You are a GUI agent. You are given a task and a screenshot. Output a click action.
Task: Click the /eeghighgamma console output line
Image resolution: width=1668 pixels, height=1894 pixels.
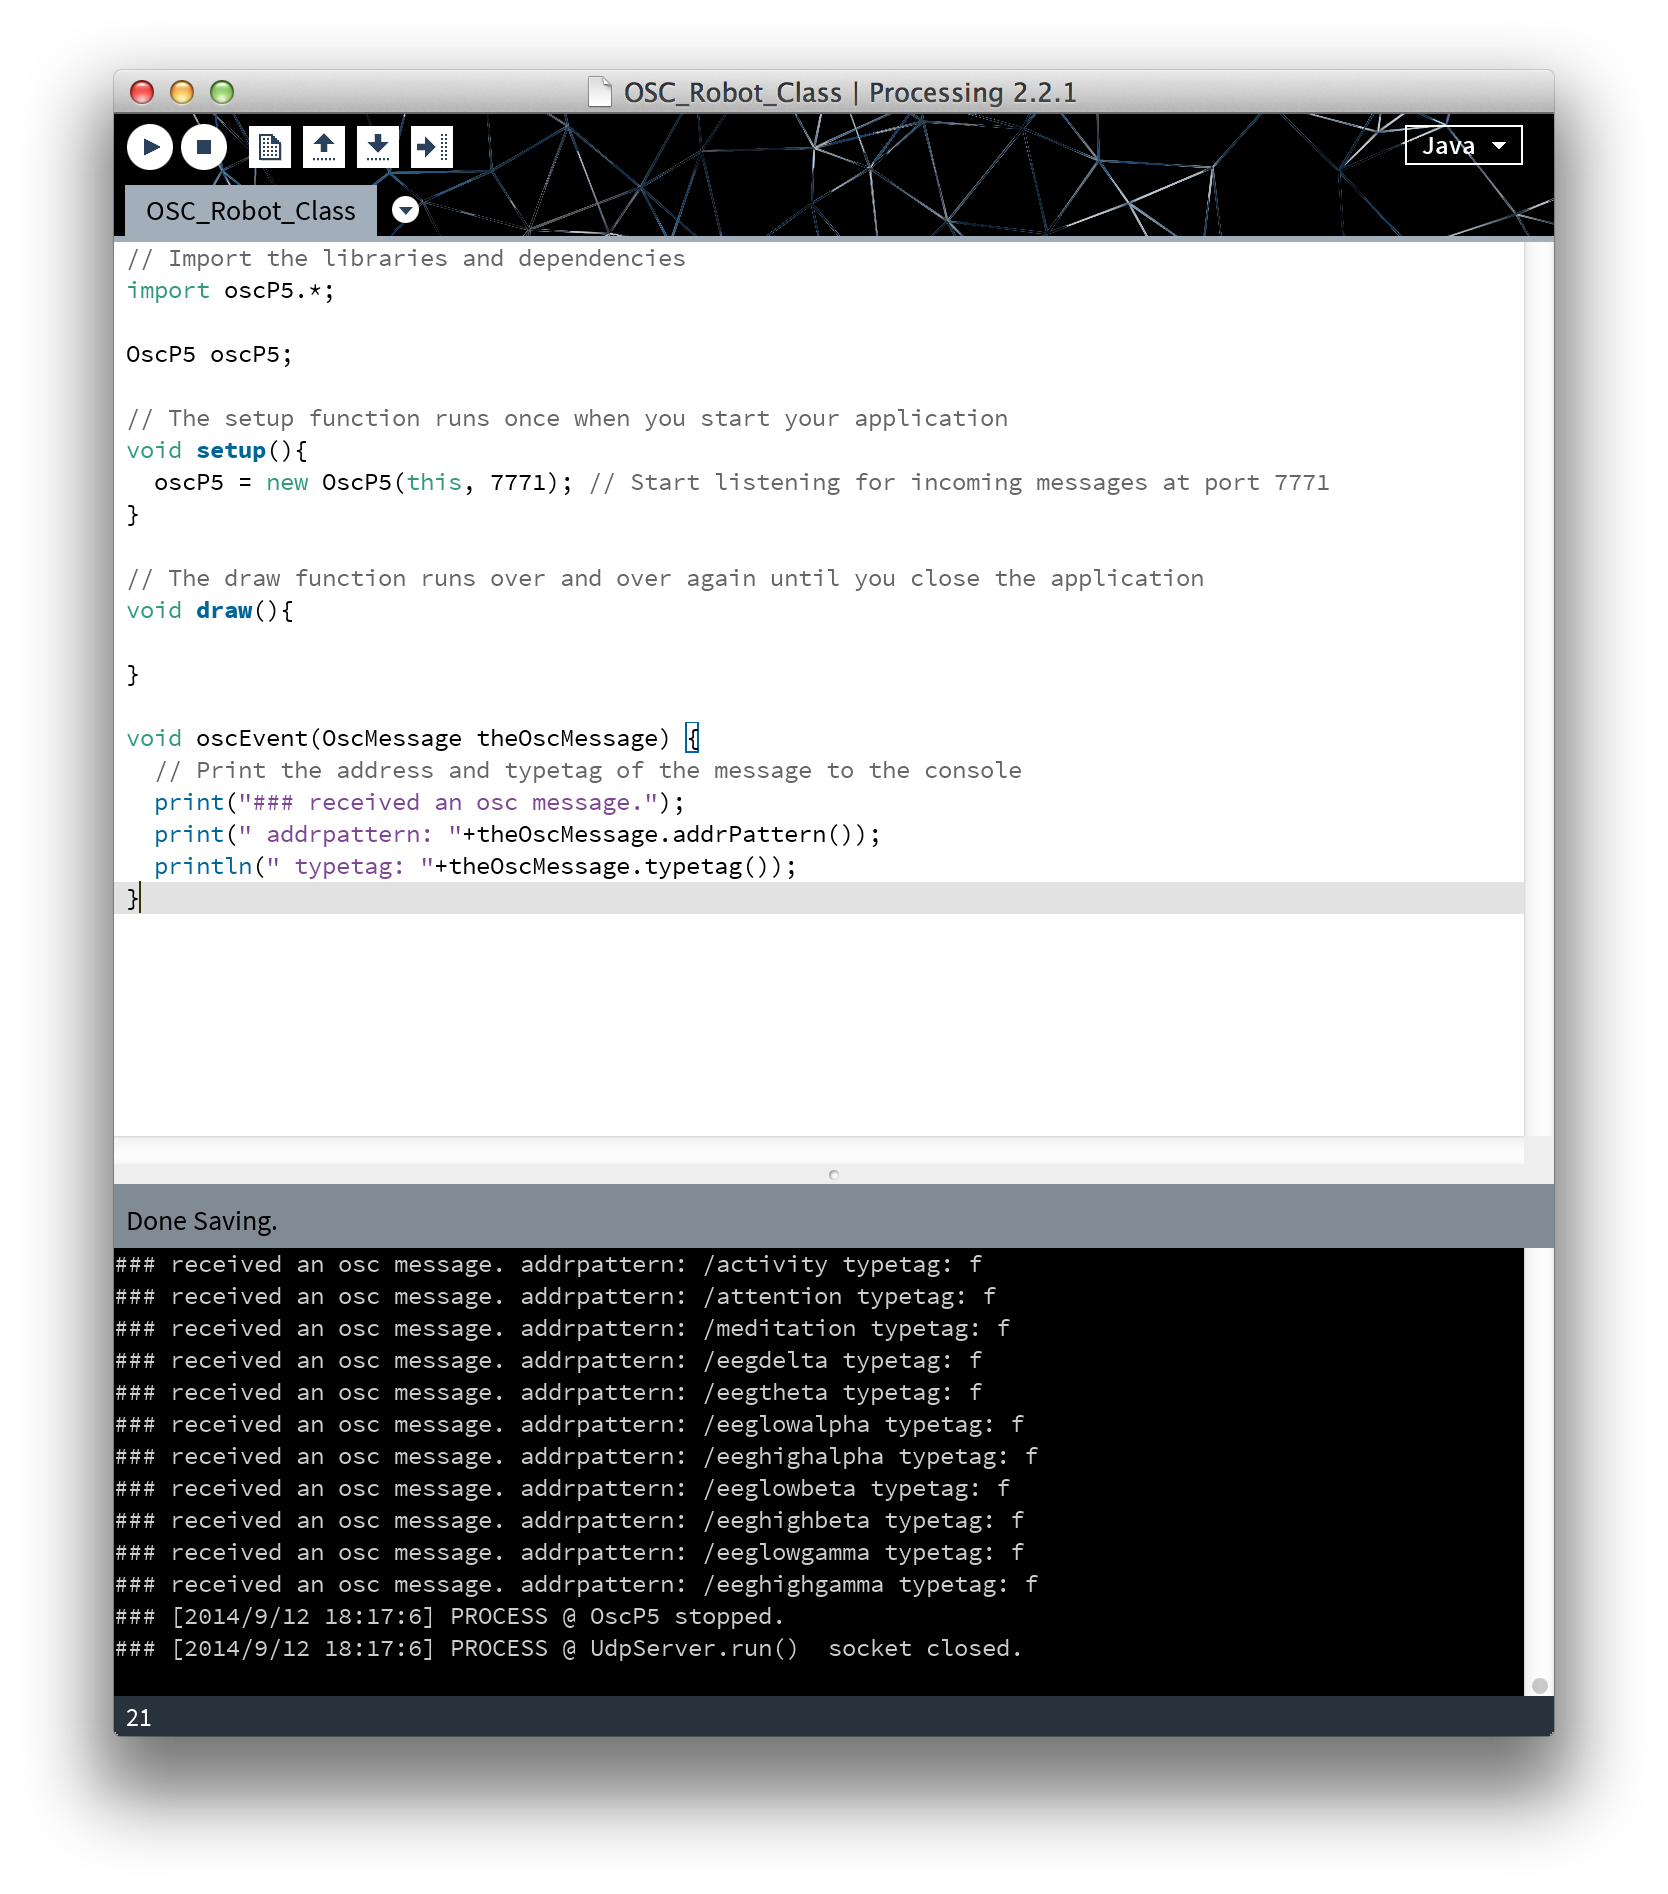pyautogui.click(x=577, y=1585)
